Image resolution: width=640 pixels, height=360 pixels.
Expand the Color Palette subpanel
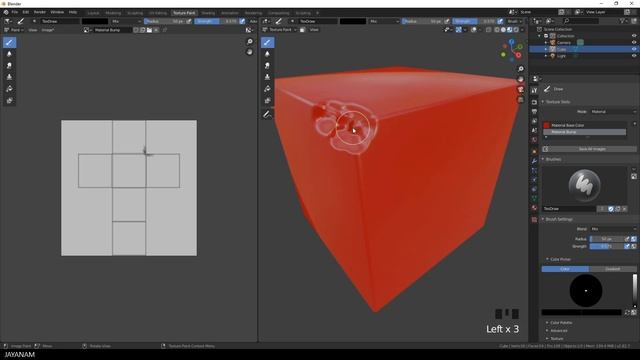(561, 323)
